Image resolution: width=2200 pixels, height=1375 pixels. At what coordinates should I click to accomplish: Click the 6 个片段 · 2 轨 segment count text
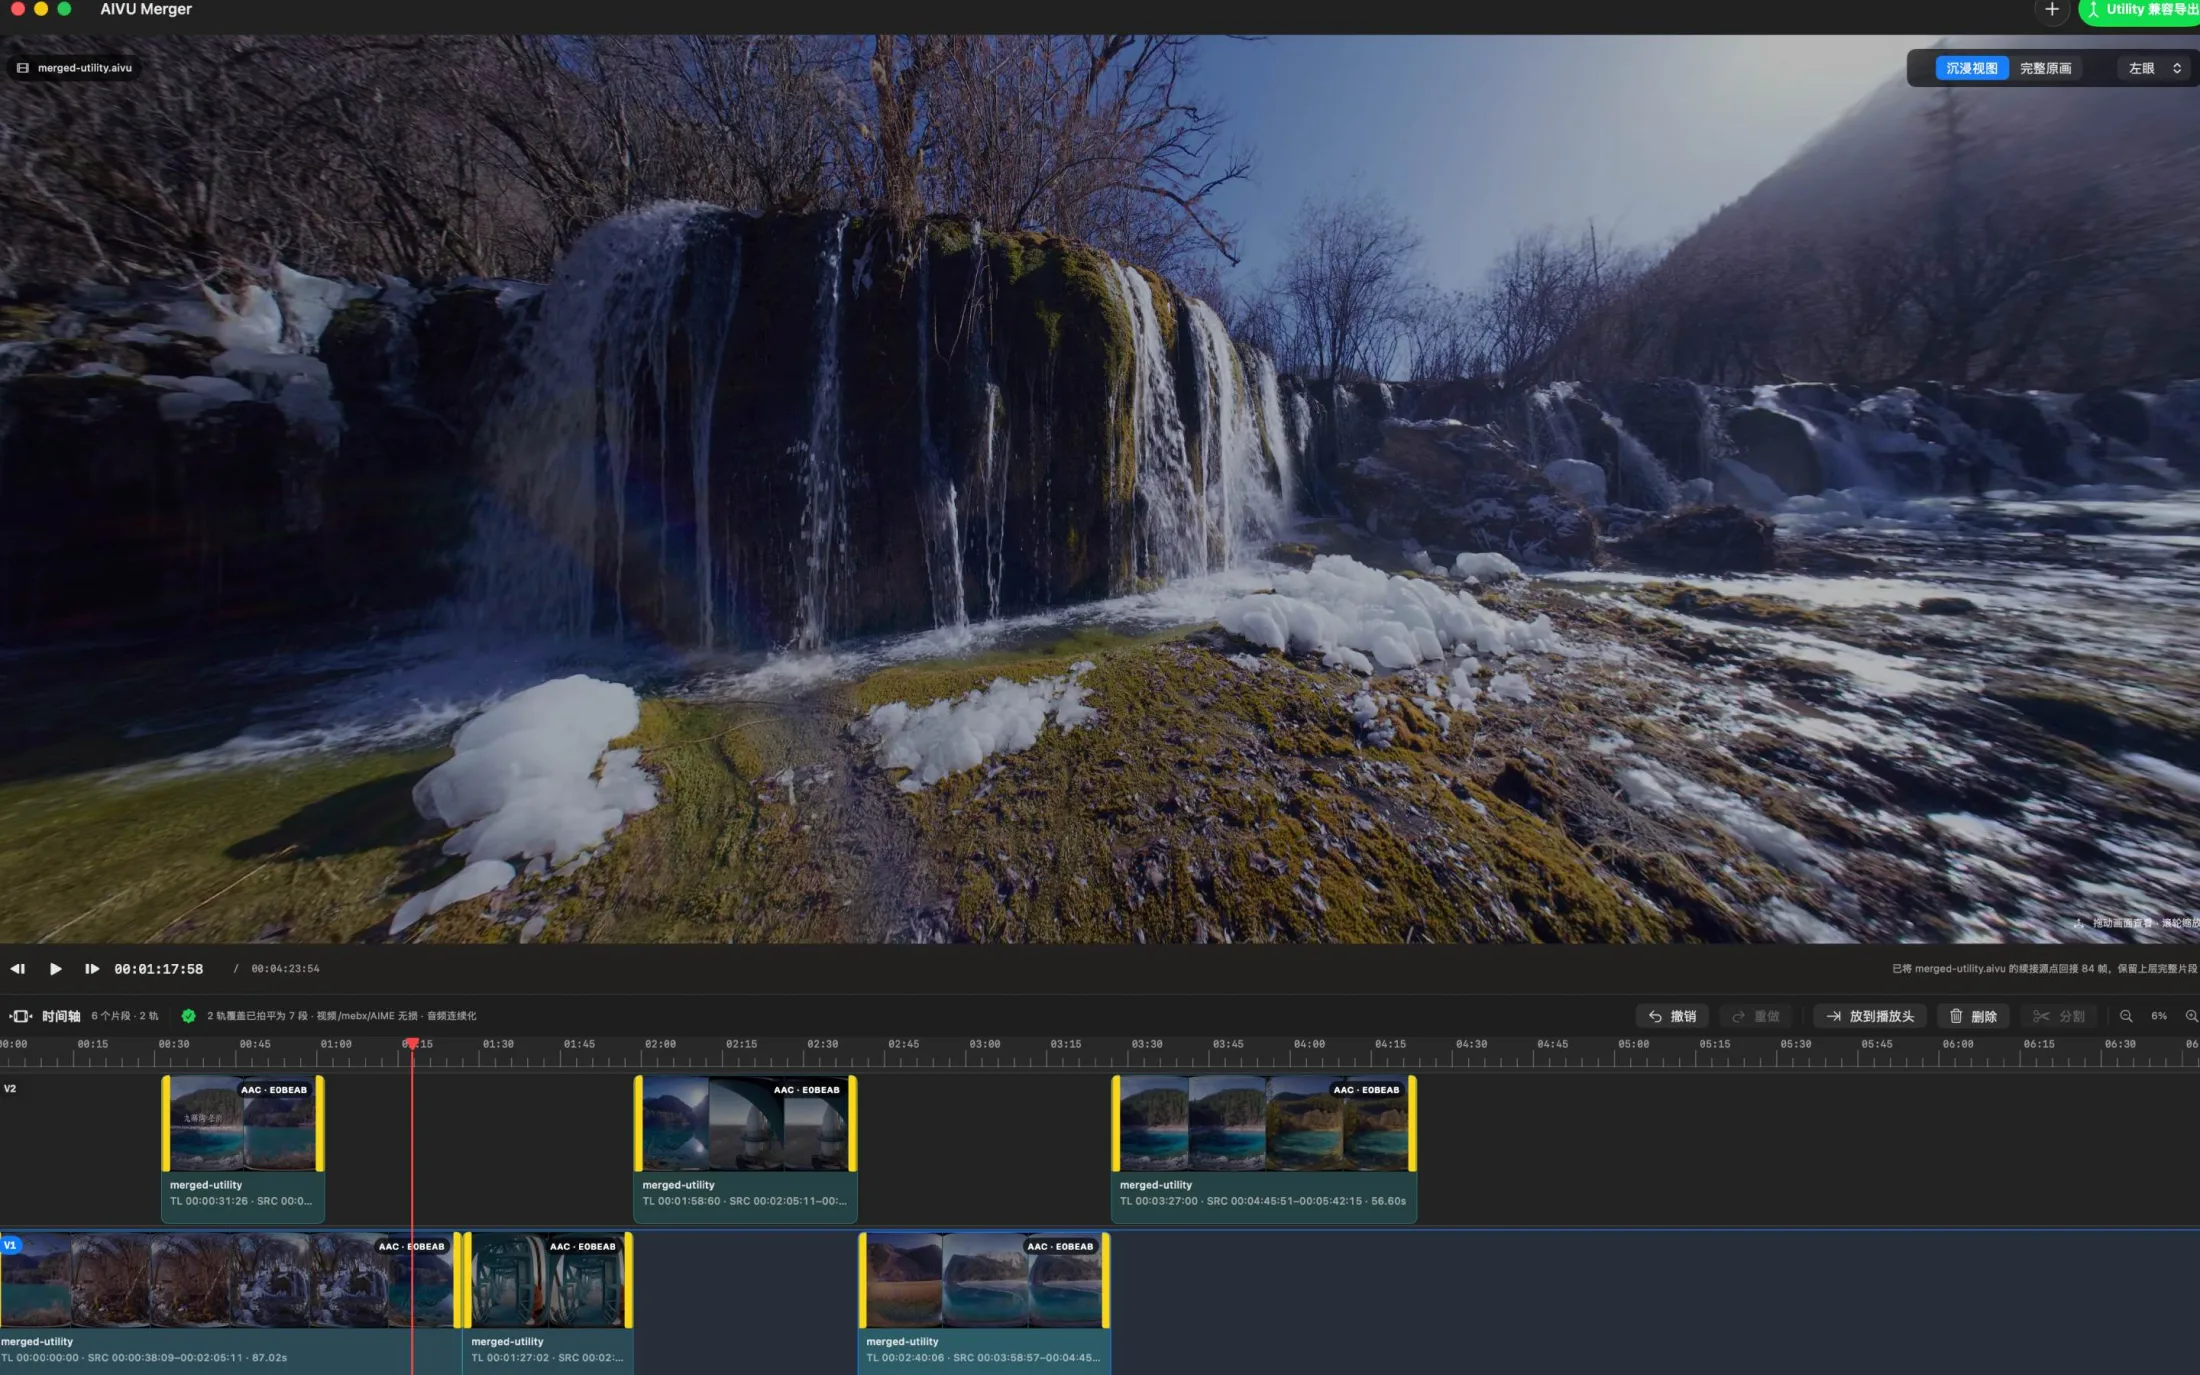tap(125, 1016)
